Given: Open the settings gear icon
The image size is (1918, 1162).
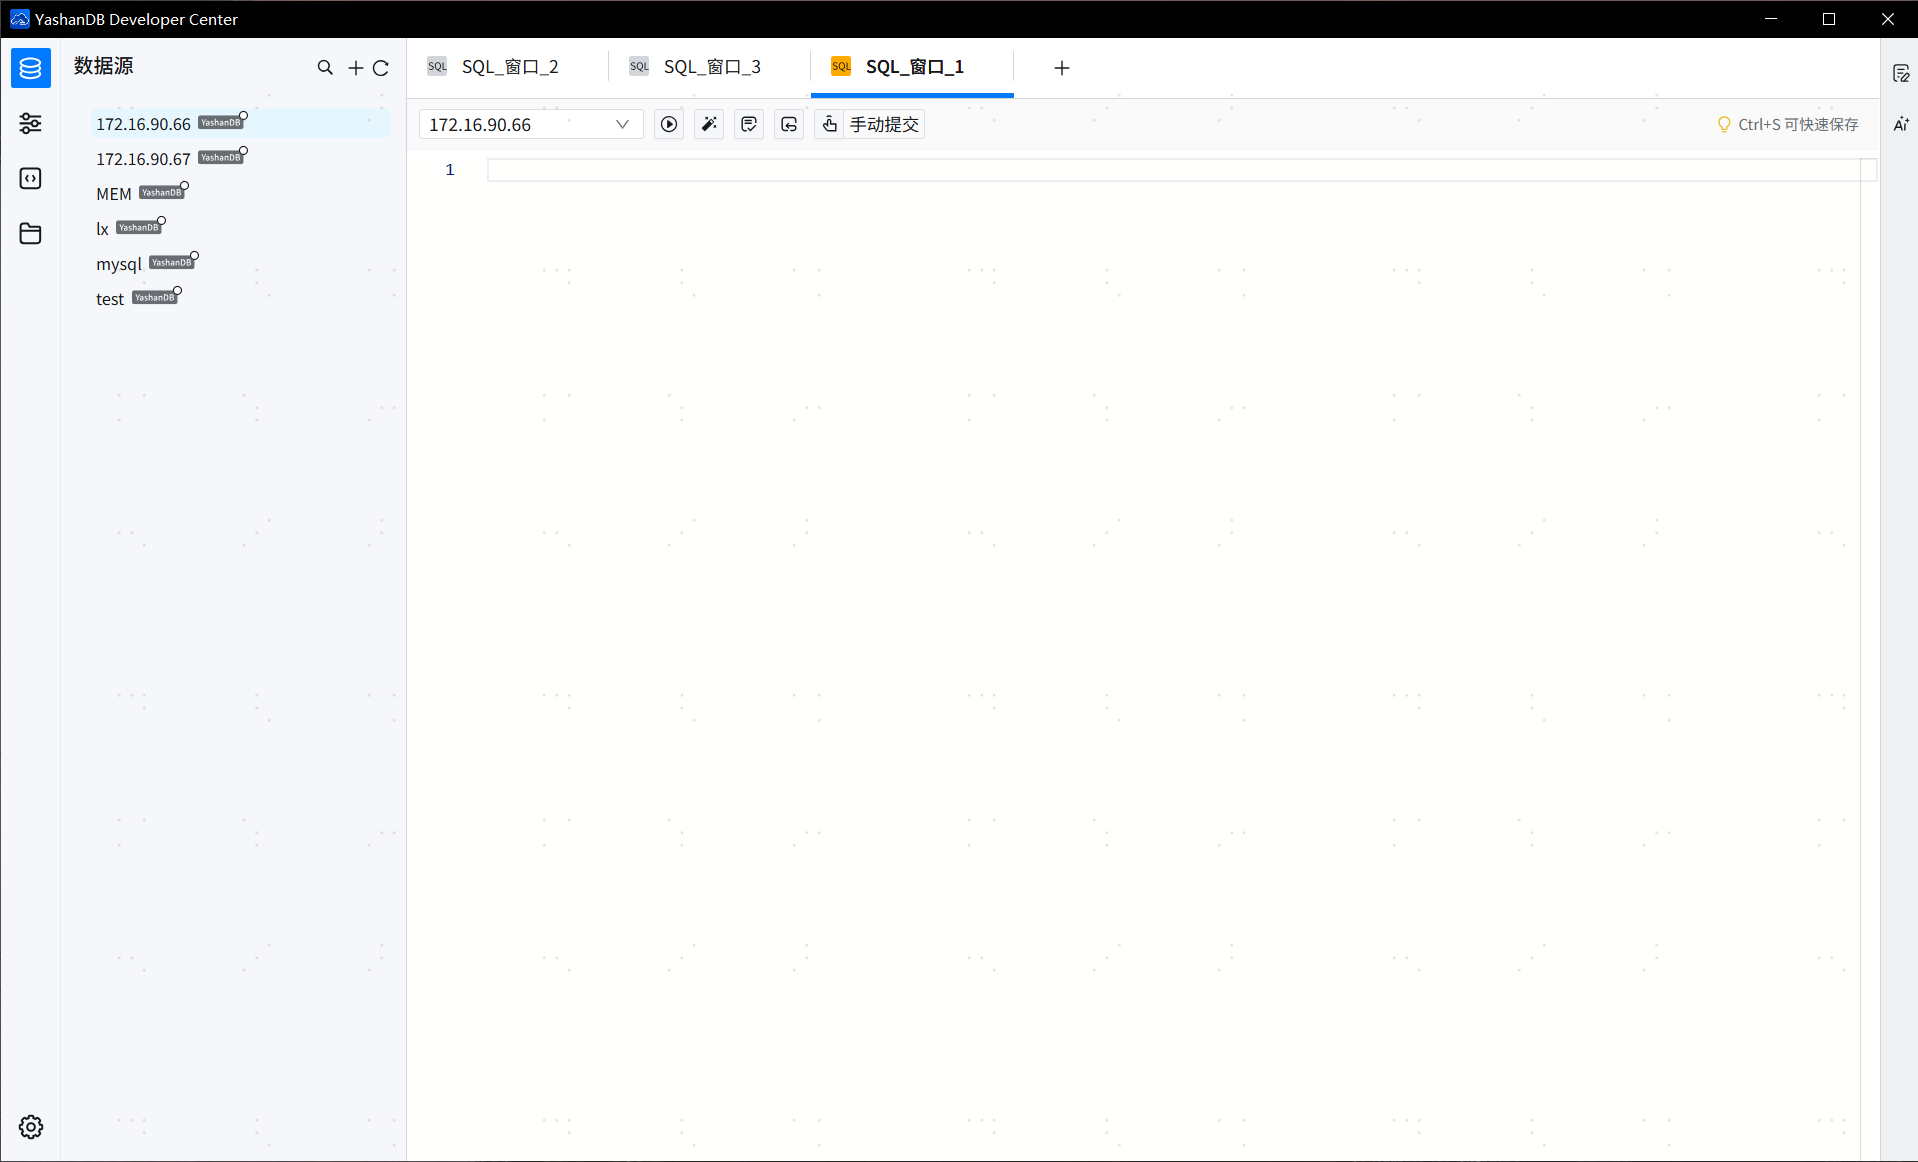Looking at the screenshot, I should (x=31, y=1127).
